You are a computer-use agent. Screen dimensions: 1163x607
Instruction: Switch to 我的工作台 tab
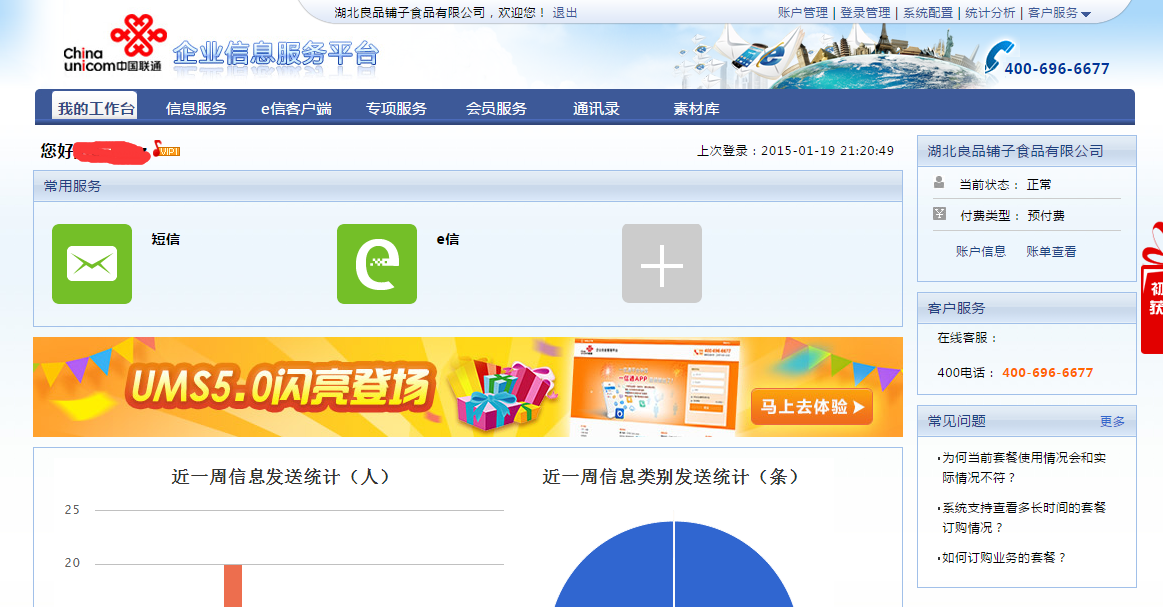(x=96, y=108)
